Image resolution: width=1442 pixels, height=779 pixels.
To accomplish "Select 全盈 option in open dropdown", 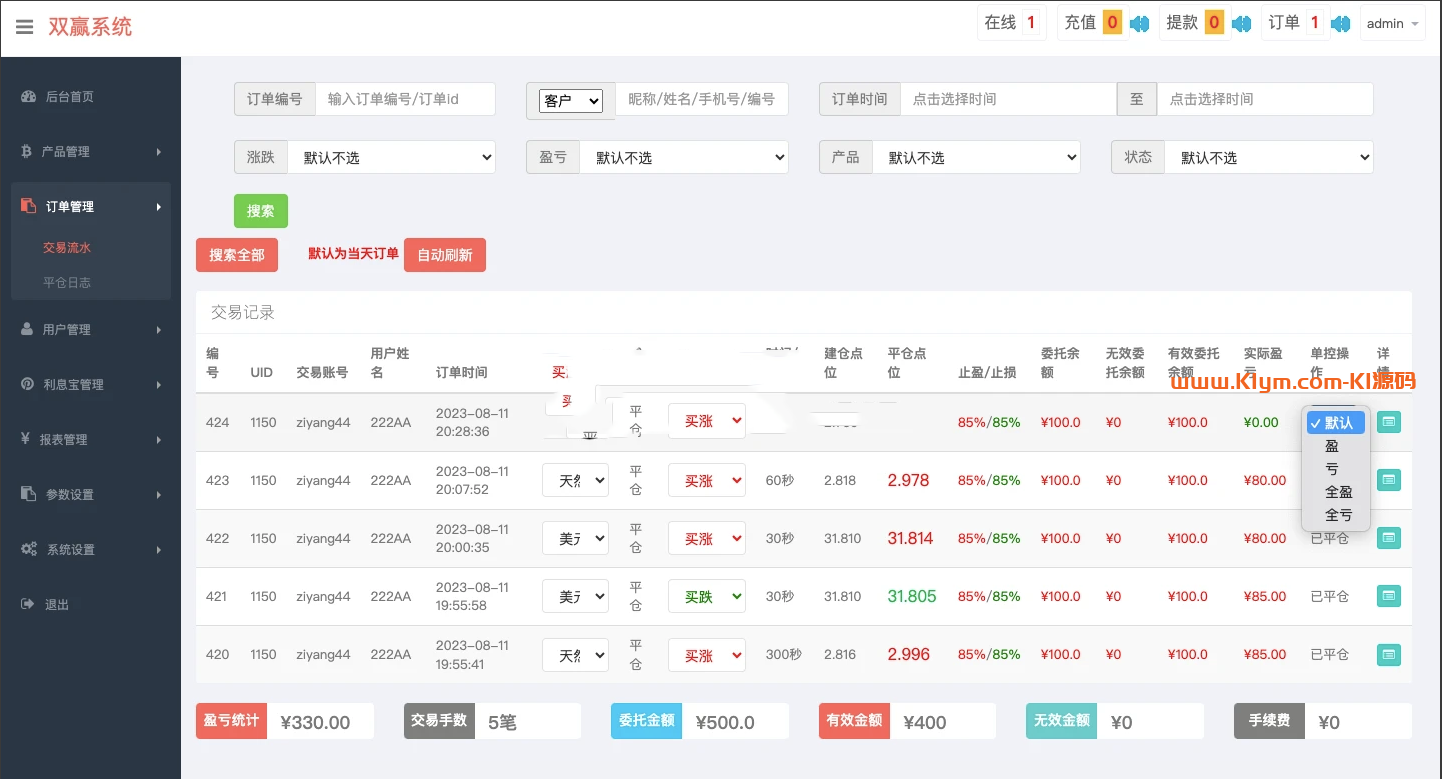I will click(x=1338, y=492).
